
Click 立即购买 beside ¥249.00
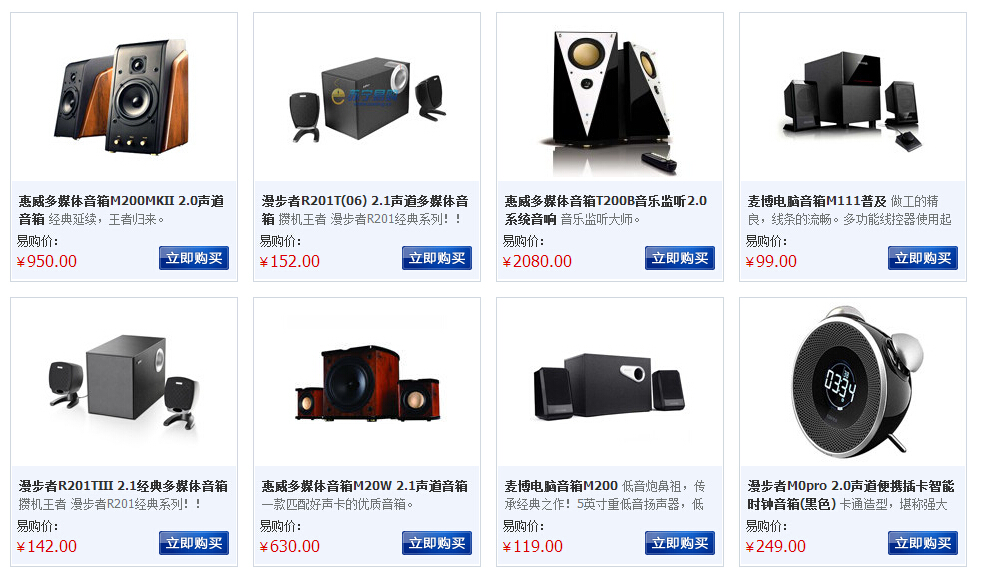pos(923,543)
